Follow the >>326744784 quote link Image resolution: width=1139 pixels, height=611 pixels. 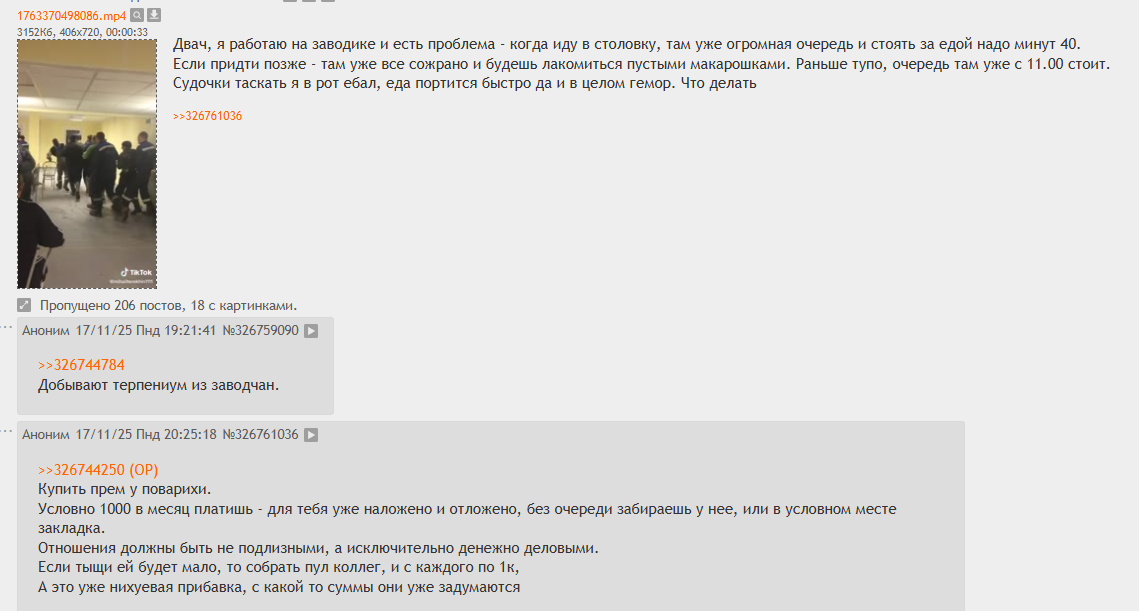coord(81,365)
